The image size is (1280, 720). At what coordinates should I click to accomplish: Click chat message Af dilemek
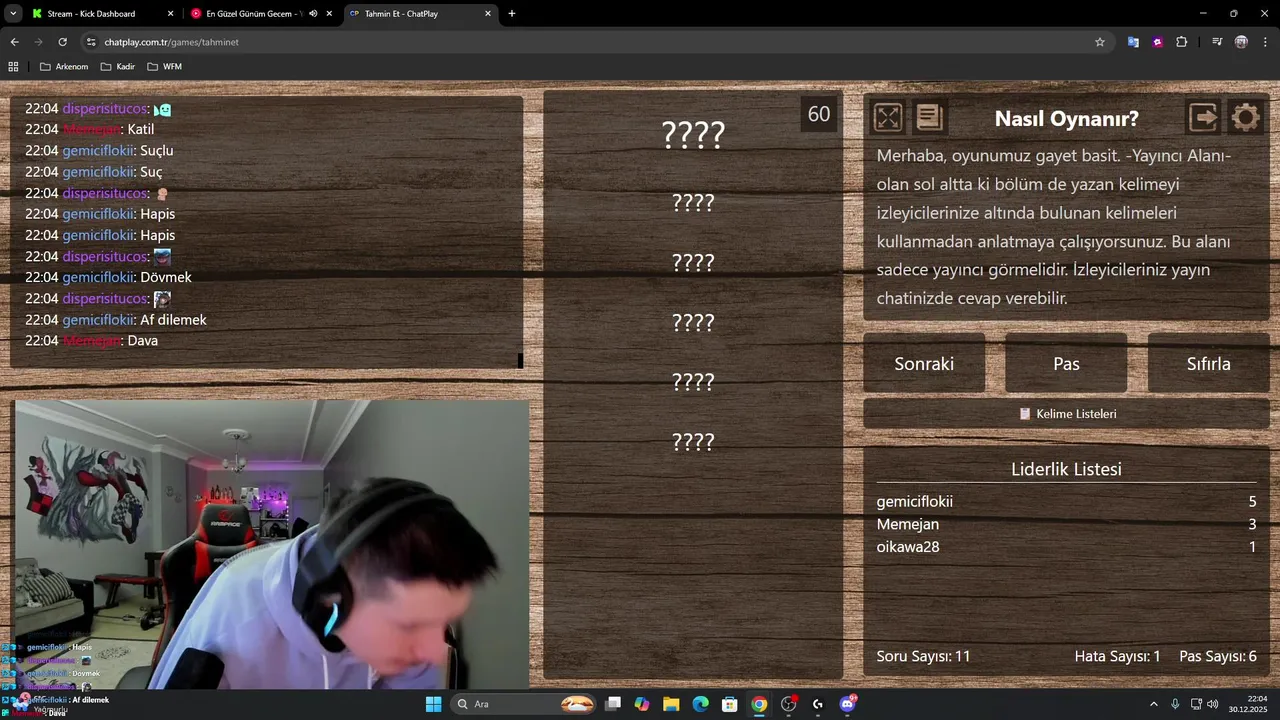[173, 320]
